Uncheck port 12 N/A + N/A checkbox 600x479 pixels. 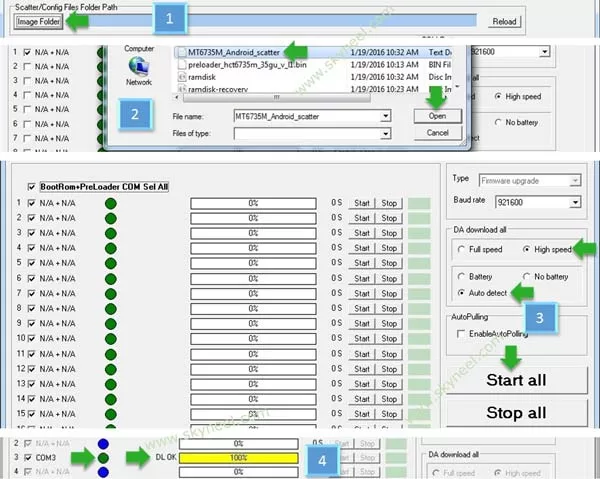coord(31,369)
